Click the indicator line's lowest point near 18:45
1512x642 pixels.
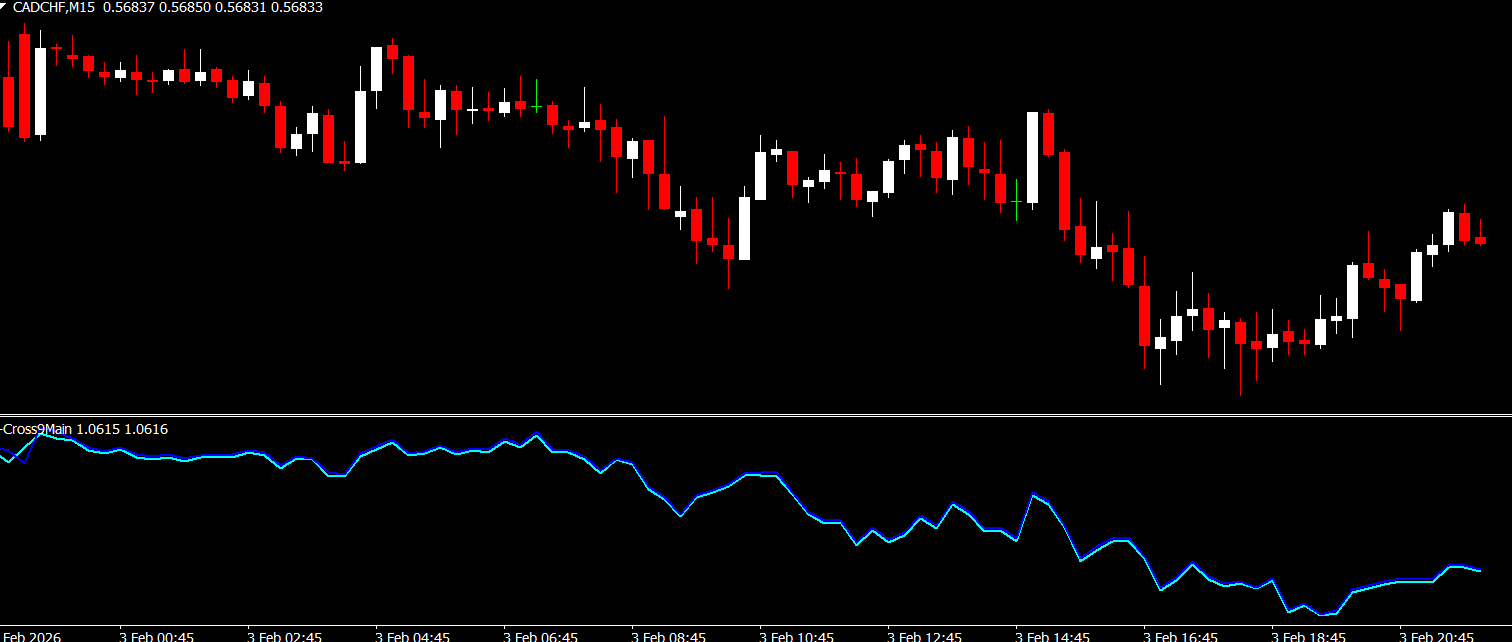point(1322,614)
